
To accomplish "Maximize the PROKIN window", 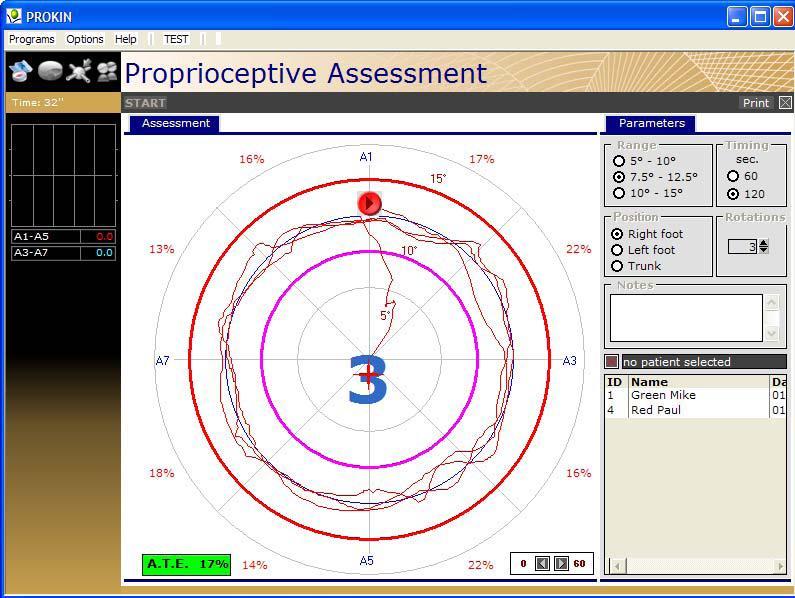I will [760, 17].
